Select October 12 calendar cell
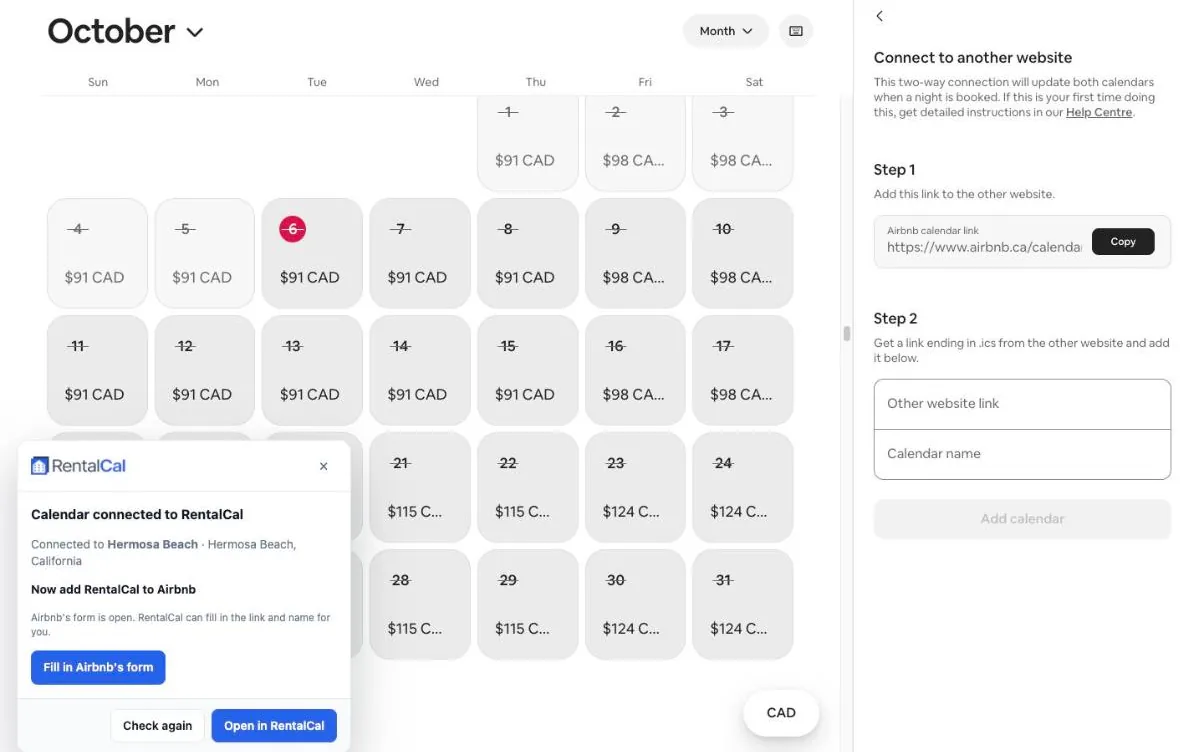The image size is (1203, 752). point(204,370)
